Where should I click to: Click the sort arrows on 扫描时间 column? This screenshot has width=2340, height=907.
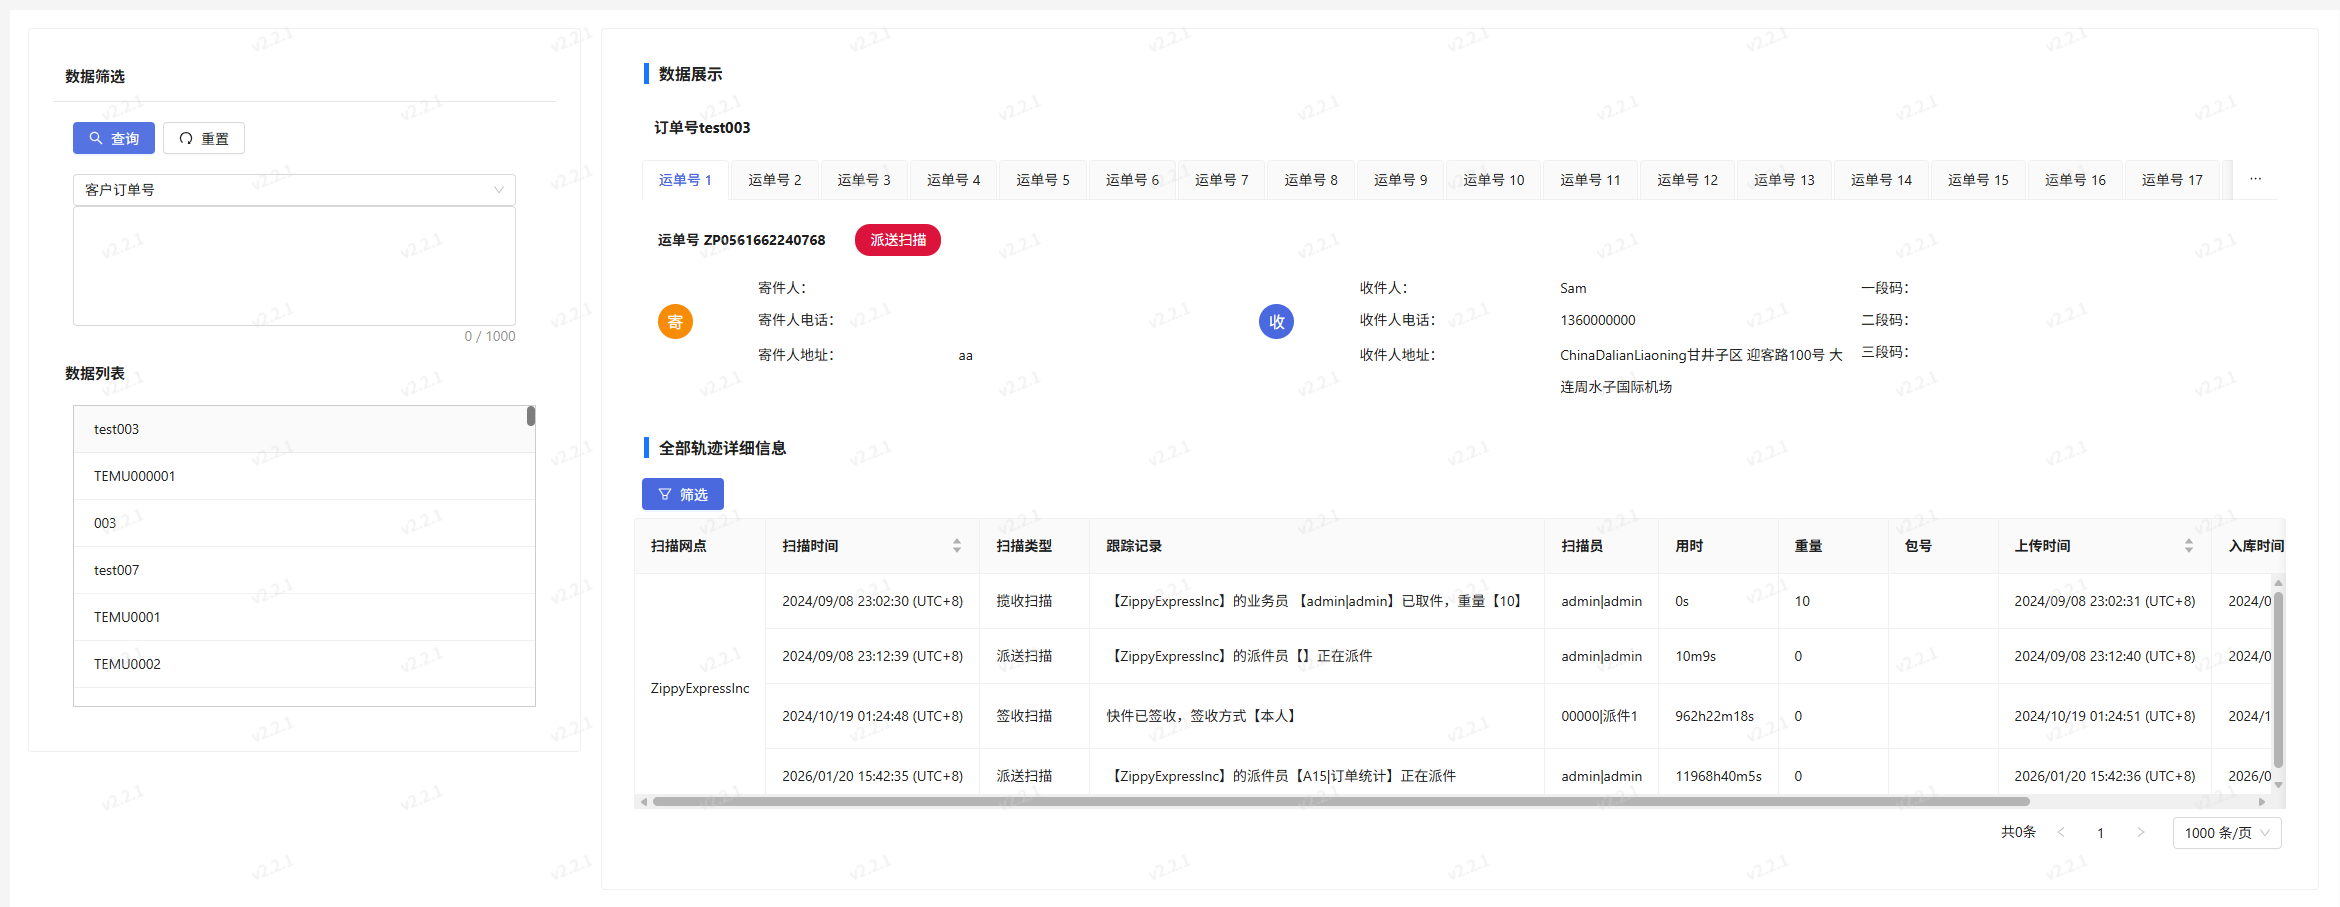(x=957, y=546)
